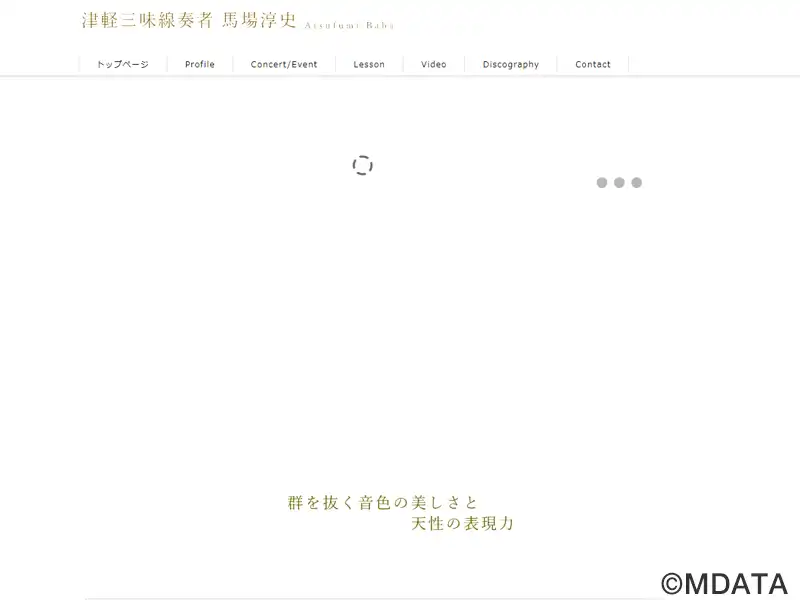
Task: Go to the Contact page
Action: pyautogui.click(x=593, y=64)
